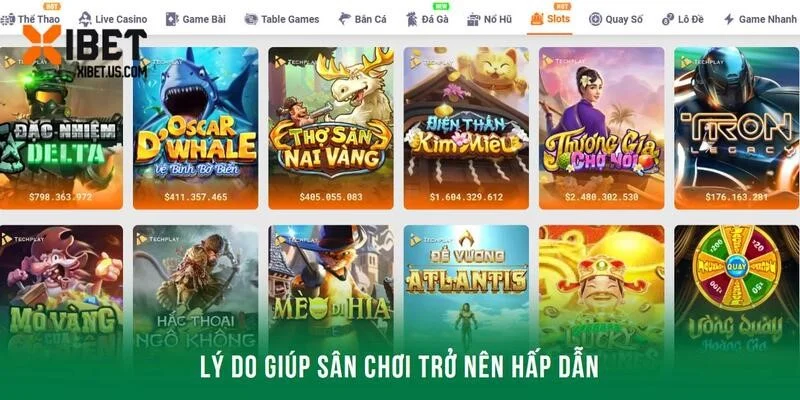
Task: Click the Game Bài cards icon
Action: 172,19
